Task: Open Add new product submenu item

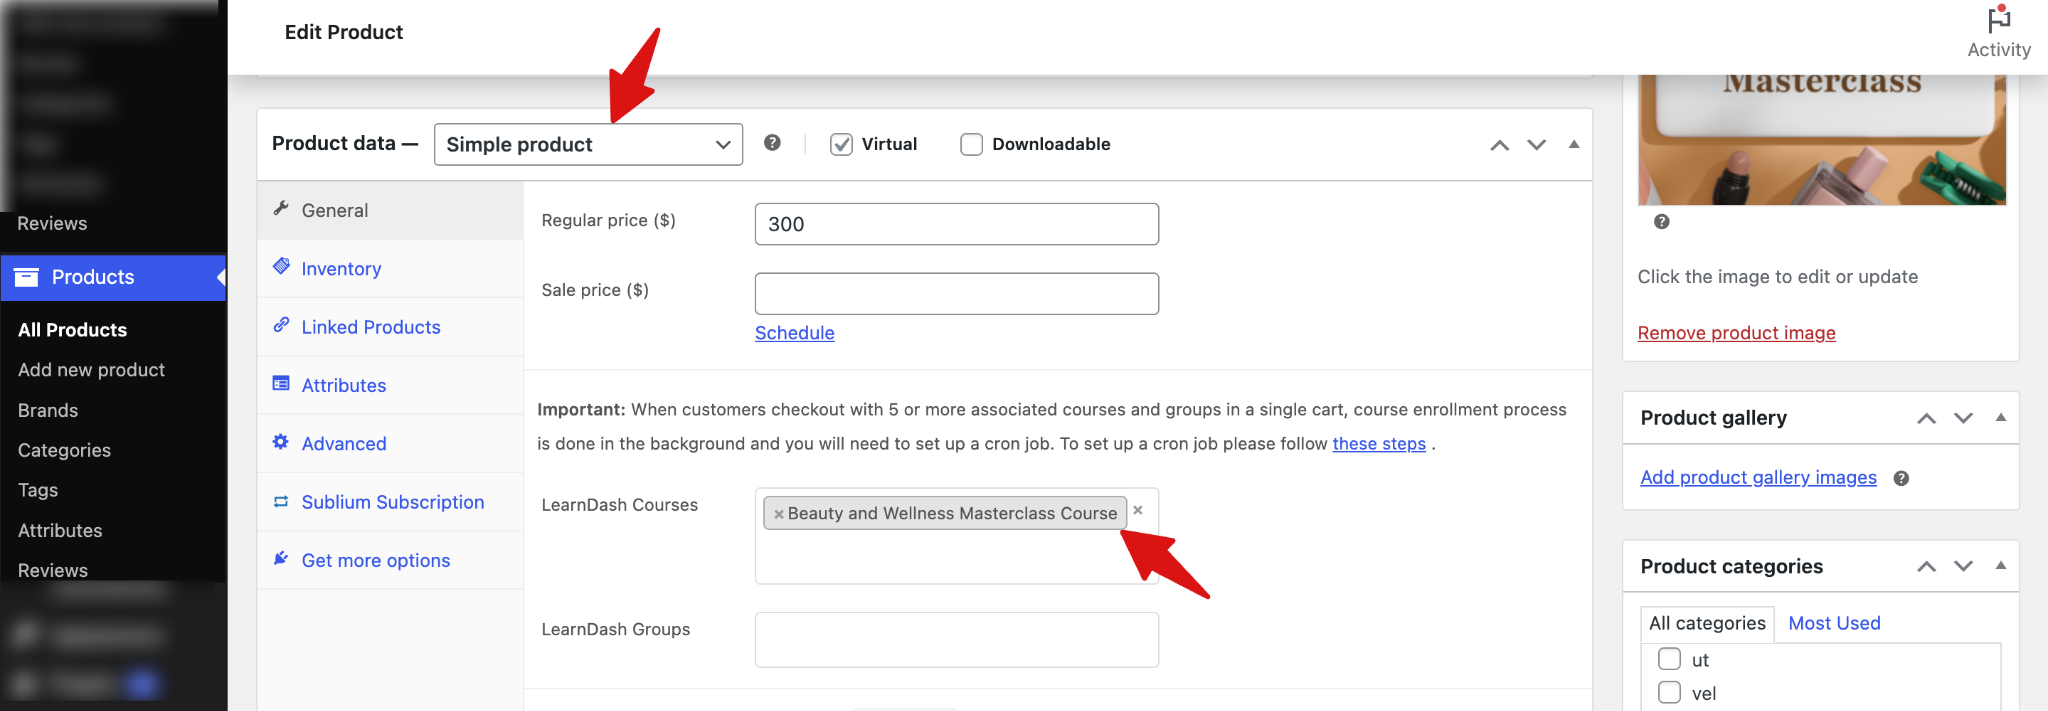Action: [91, 370]
